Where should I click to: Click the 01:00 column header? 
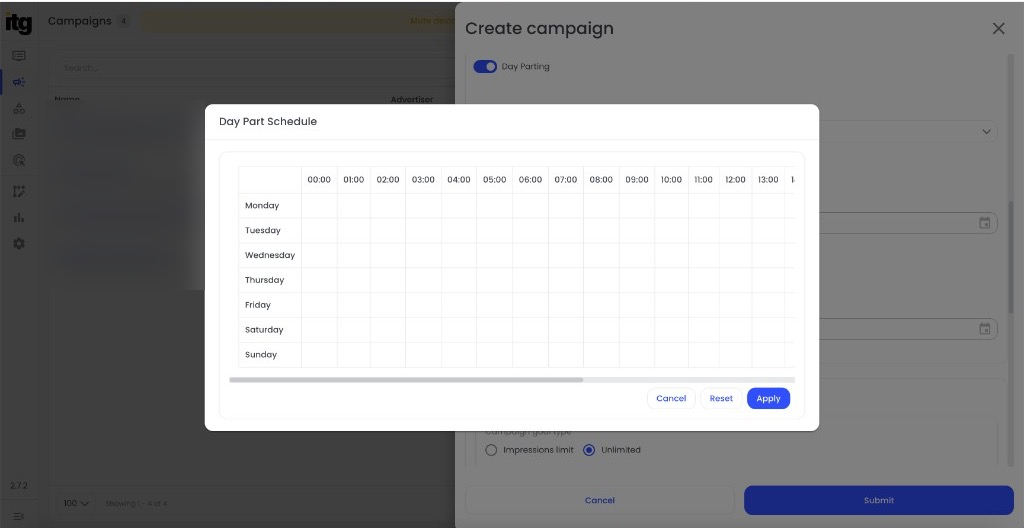click(x=353, y=180)
